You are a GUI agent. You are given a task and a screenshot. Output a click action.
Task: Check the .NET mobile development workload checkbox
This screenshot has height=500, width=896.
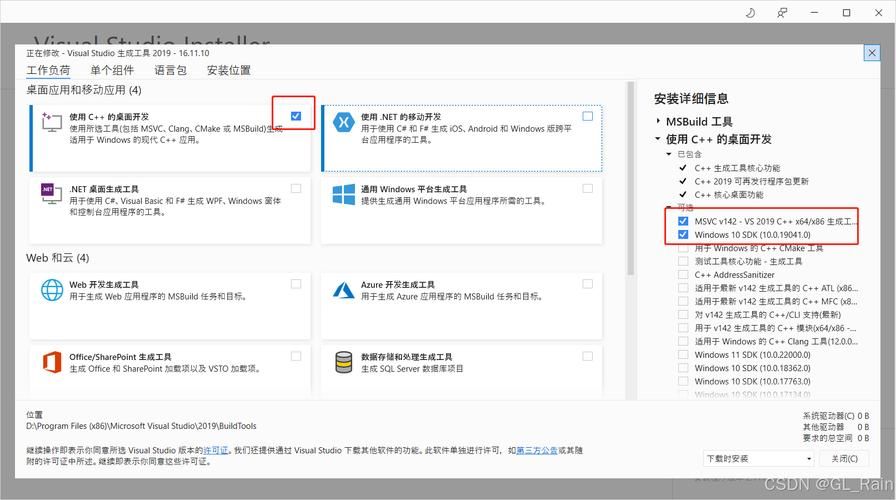(587, 116)
